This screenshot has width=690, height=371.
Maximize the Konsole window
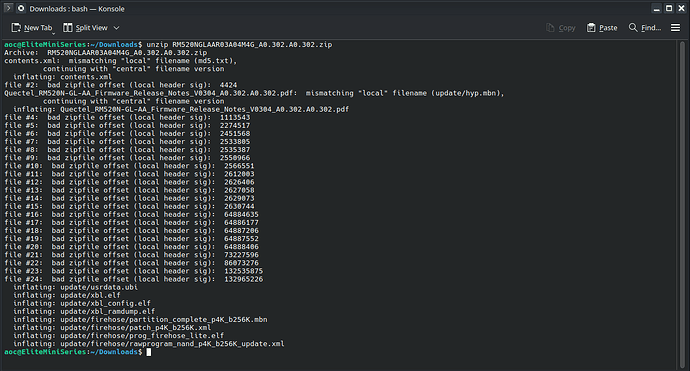[669, 8]
